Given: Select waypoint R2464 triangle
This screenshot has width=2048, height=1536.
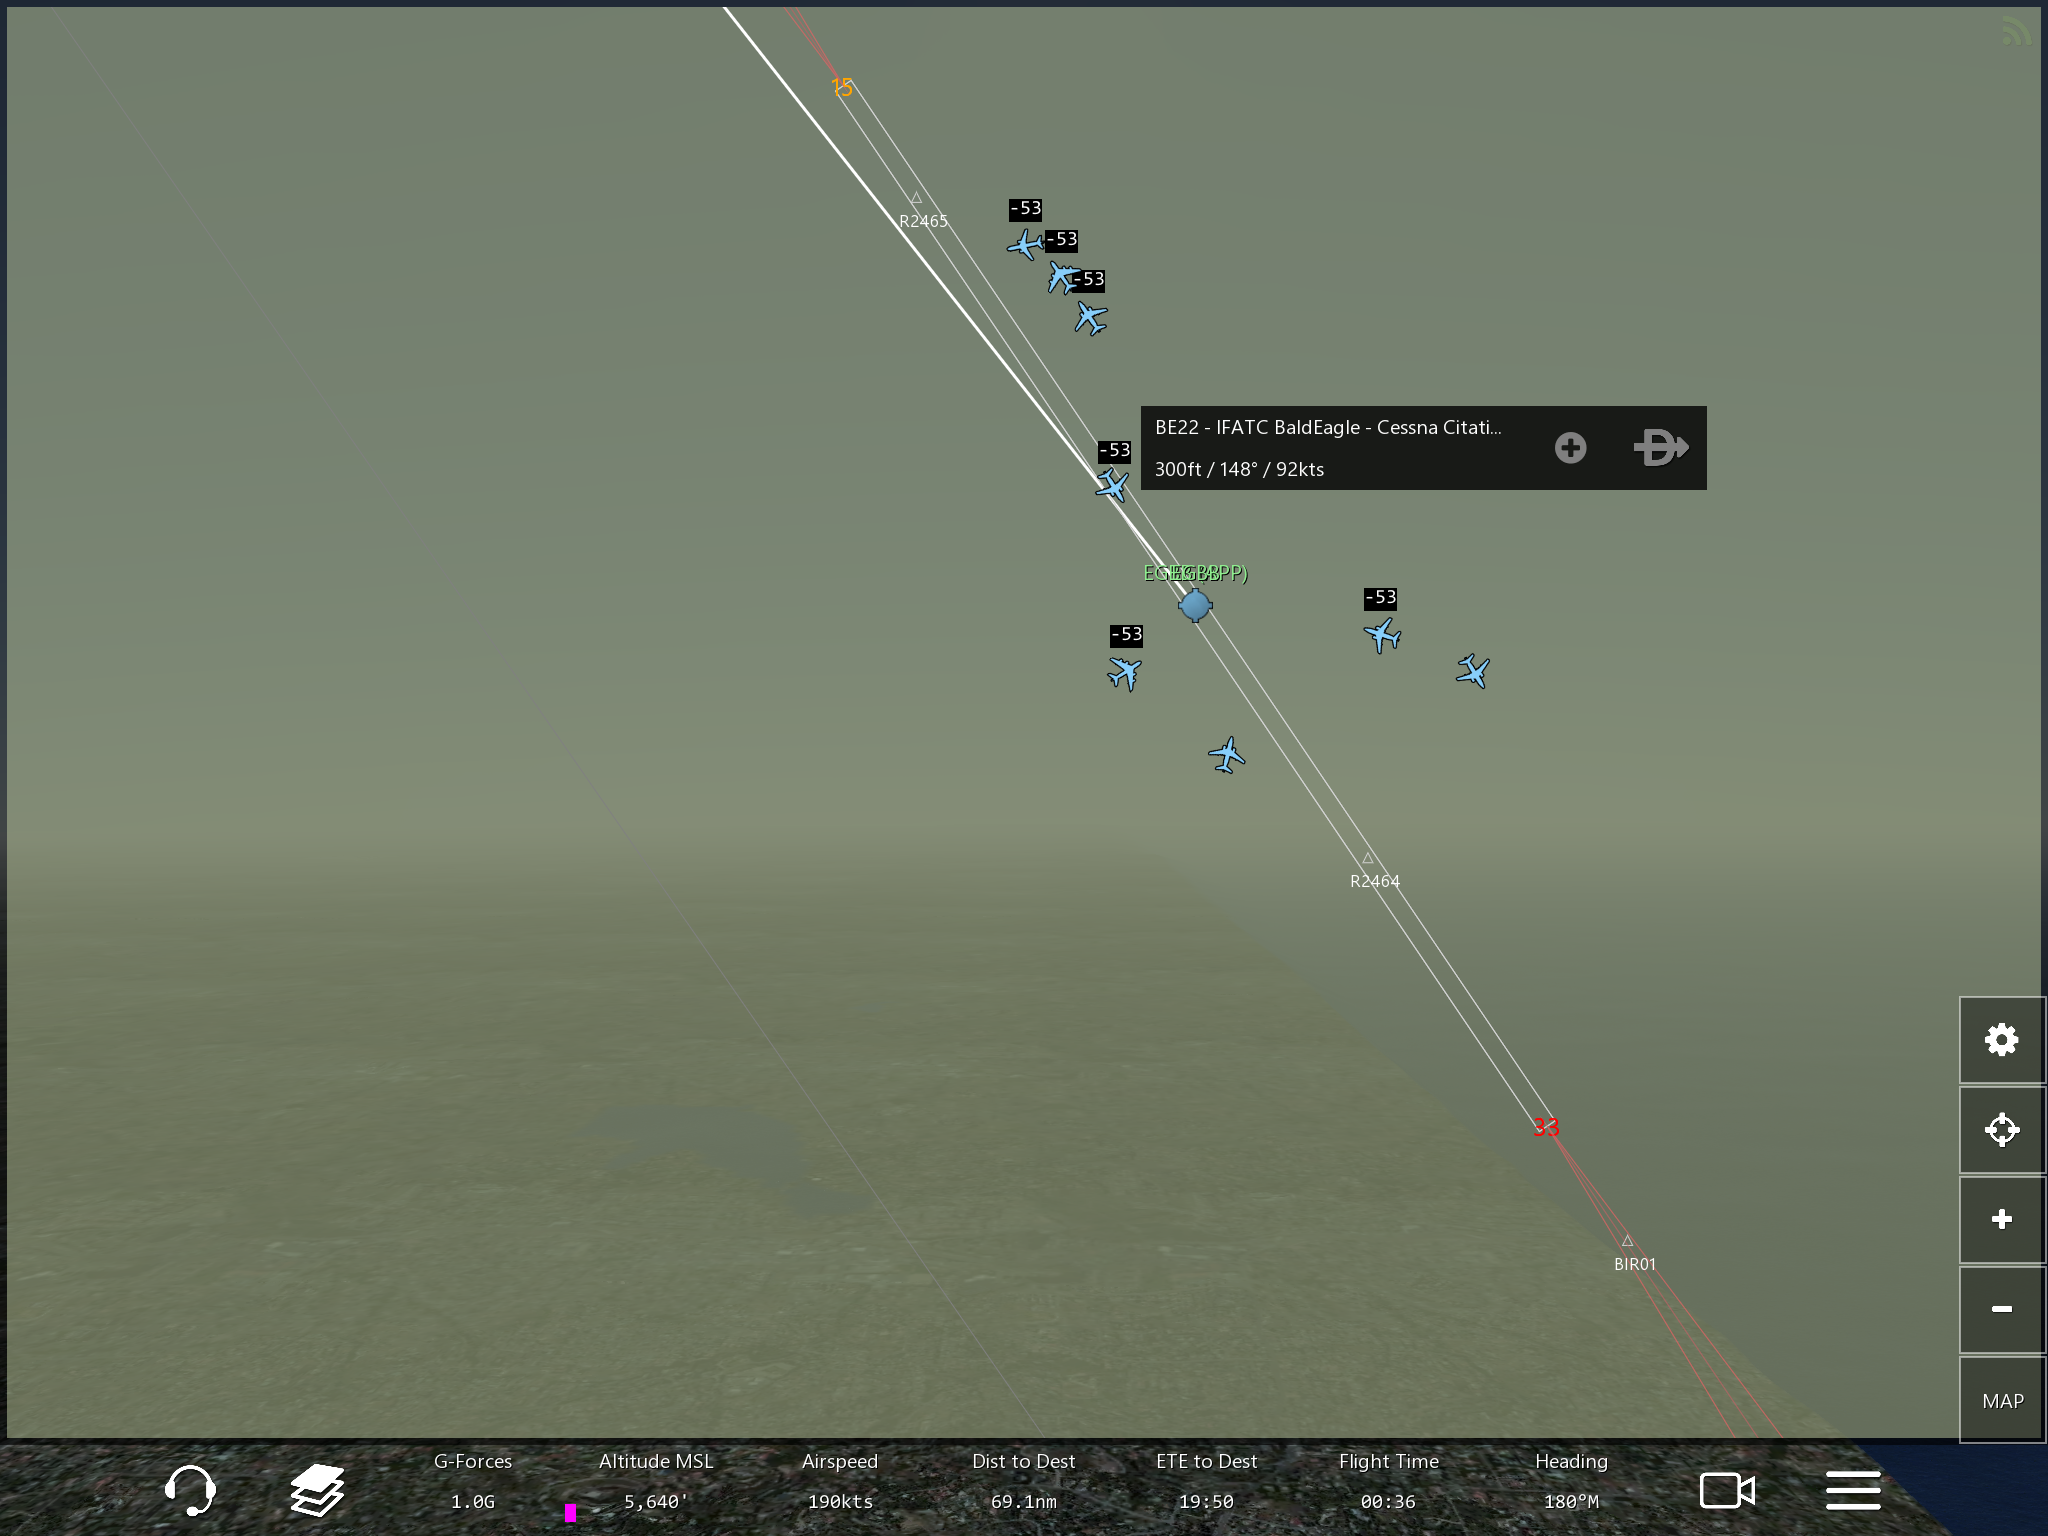Looking at the screenshot, I should [x=1367, y=859].
